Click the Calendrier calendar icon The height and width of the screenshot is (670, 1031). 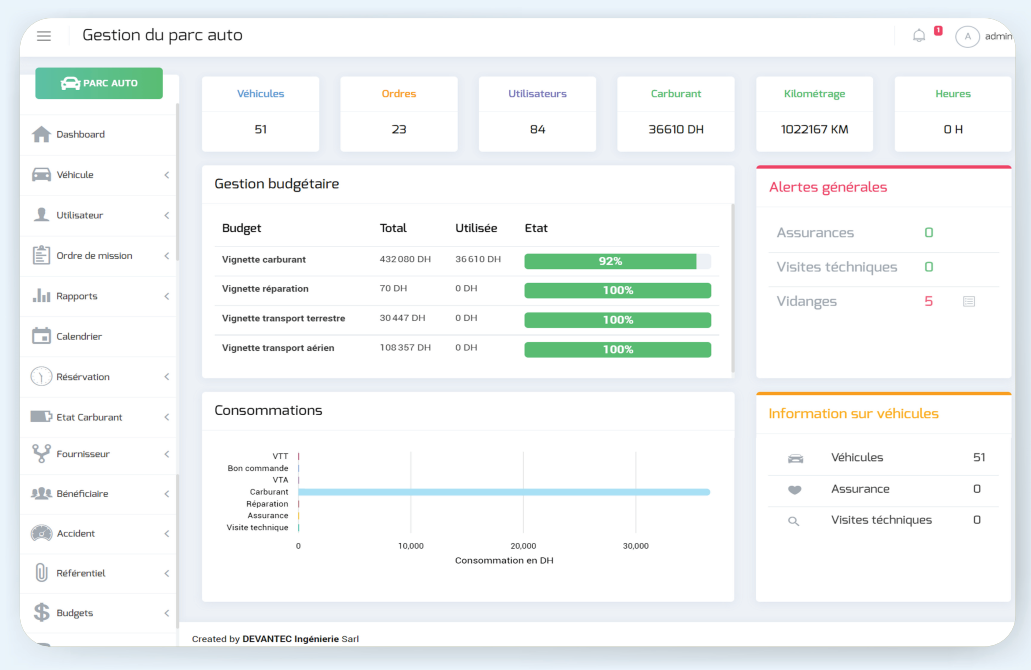[x=41, y=337]
